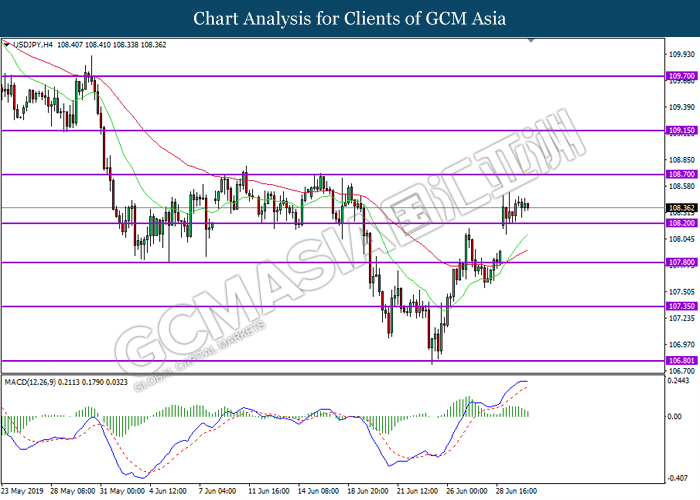700x500 pixels.
Task: Click the 108.850 price scale value
Action: [x=682, y=160]
